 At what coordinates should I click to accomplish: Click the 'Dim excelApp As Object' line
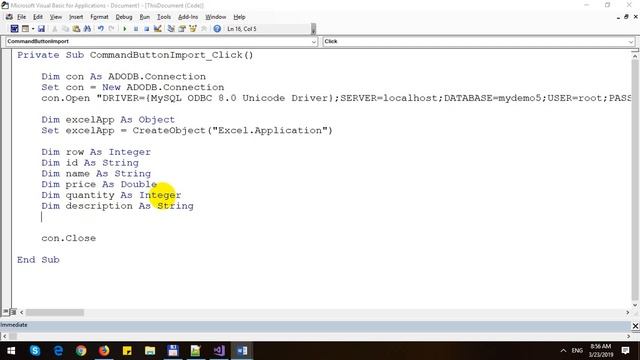(108, 120)
